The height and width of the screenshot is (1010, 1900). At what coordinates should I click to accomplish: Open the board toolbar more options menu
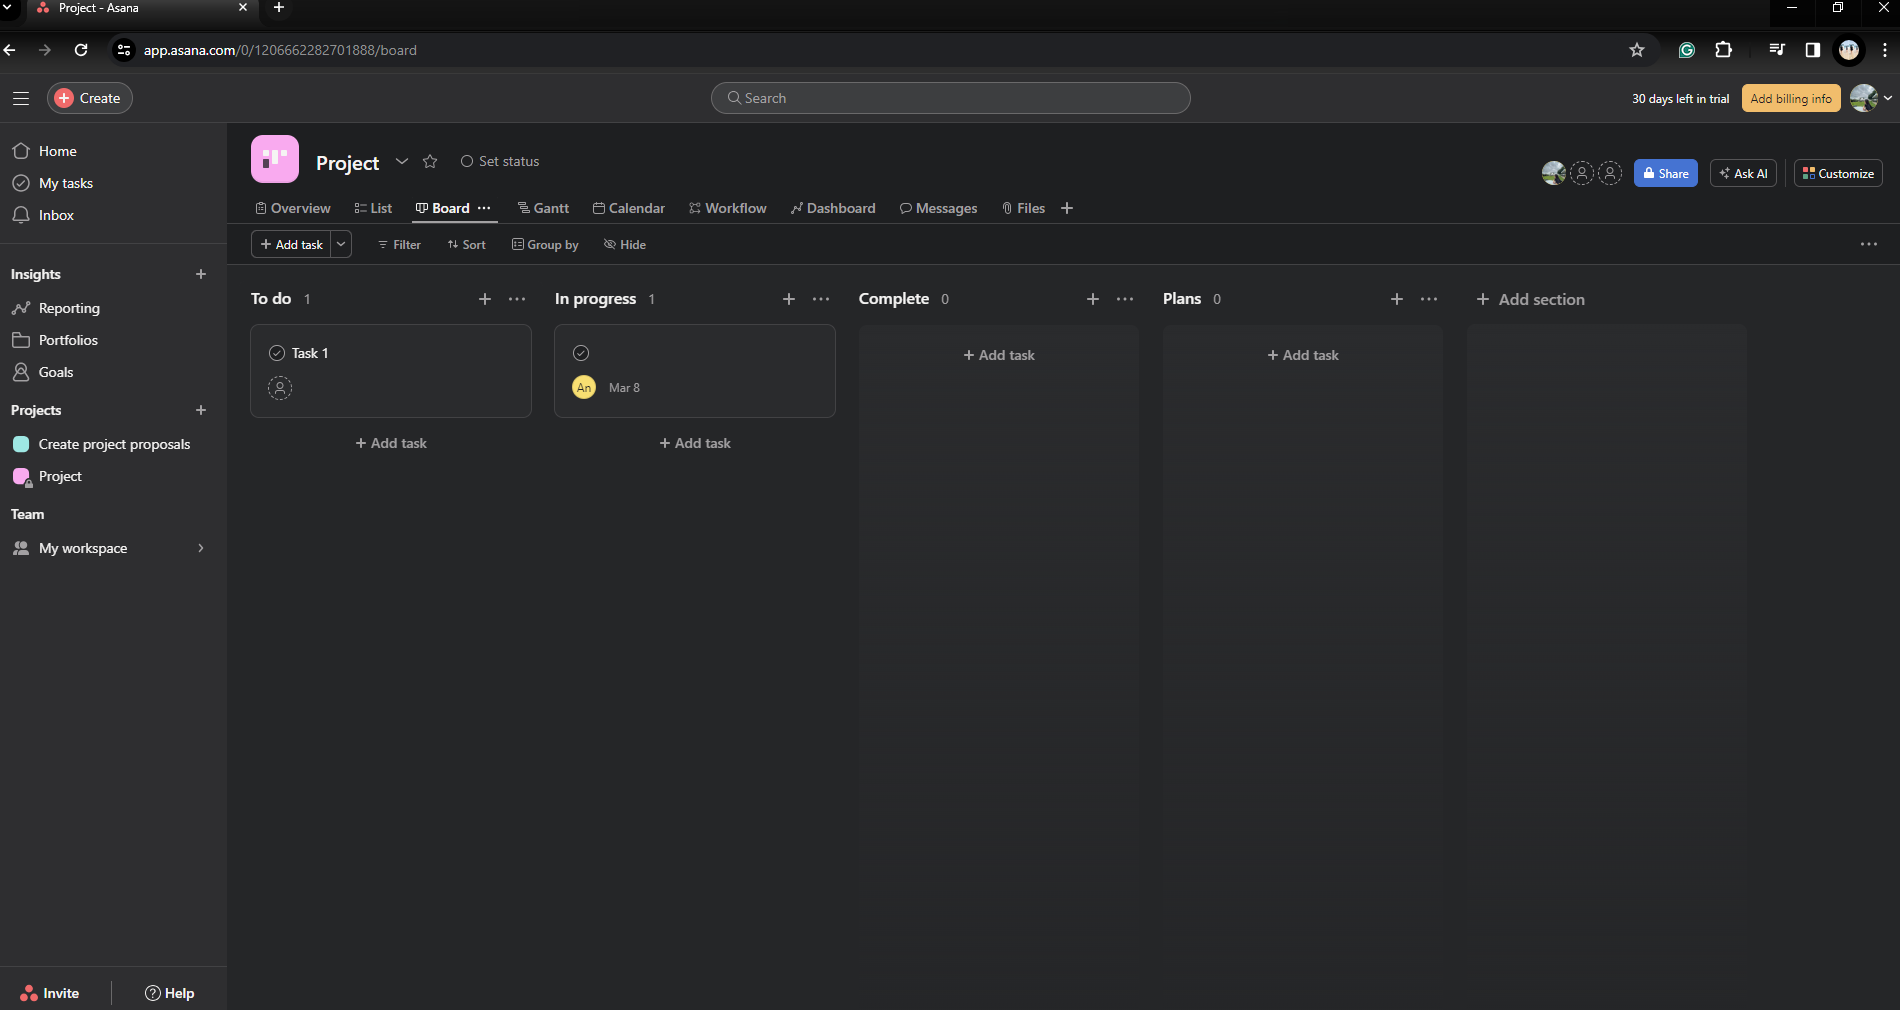coord(1869,244)
